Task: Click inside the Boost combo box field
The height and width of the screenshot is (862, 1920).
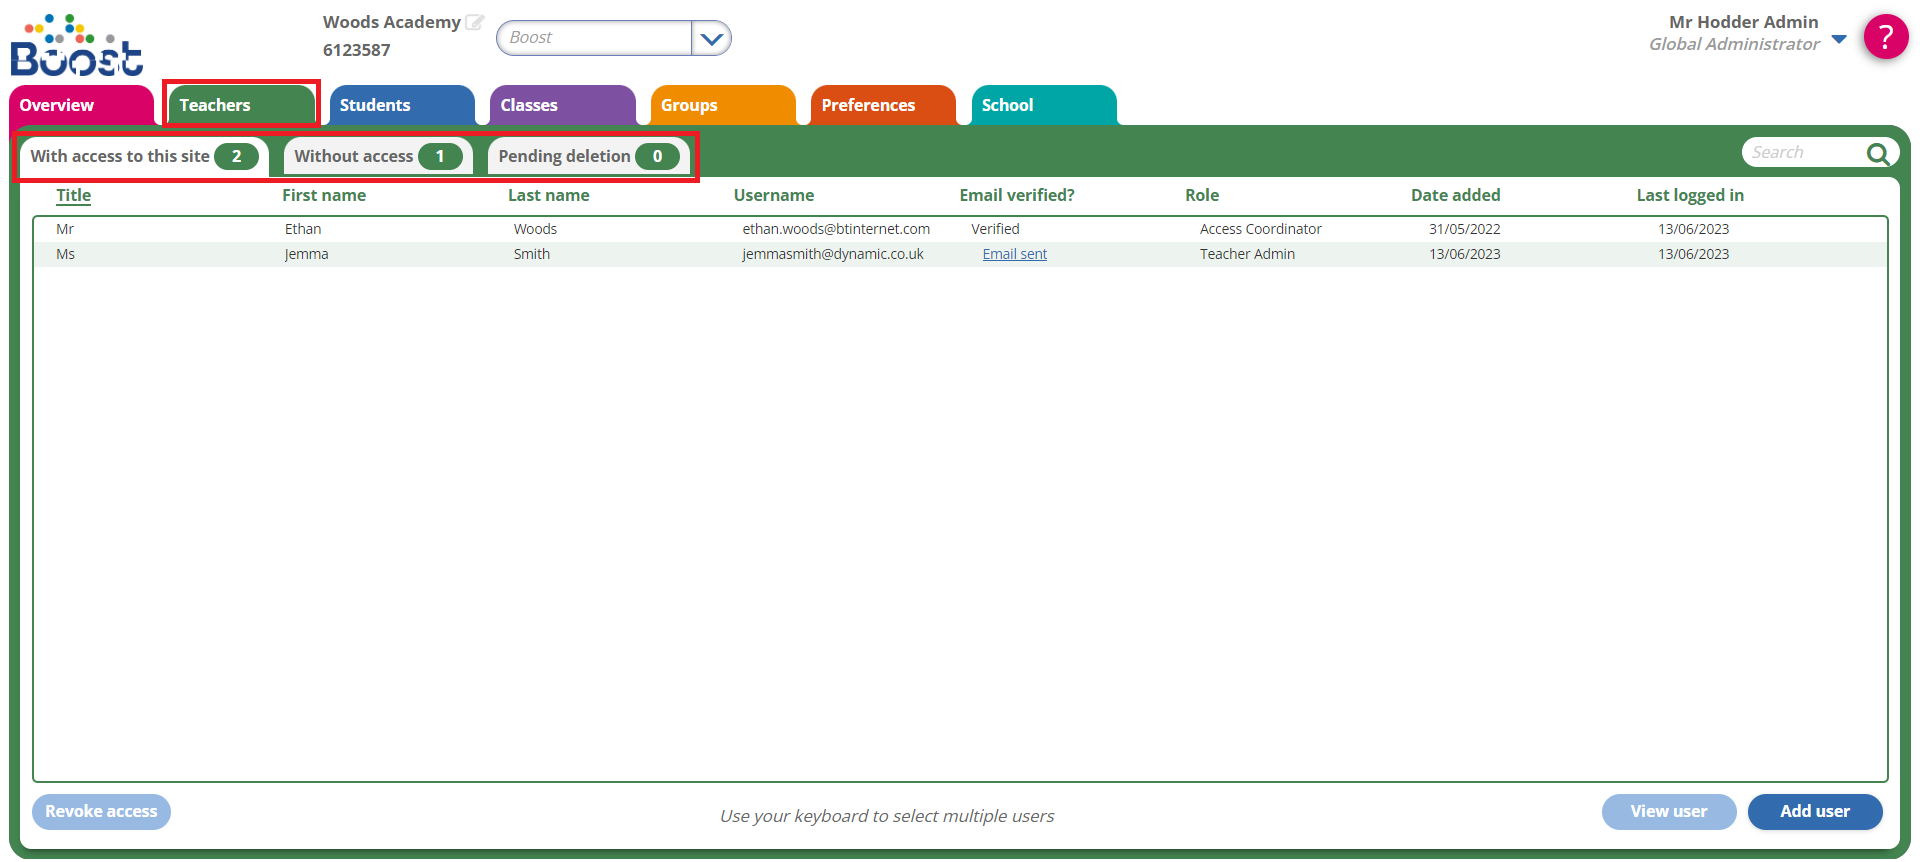Action: [x=594, y=38]
